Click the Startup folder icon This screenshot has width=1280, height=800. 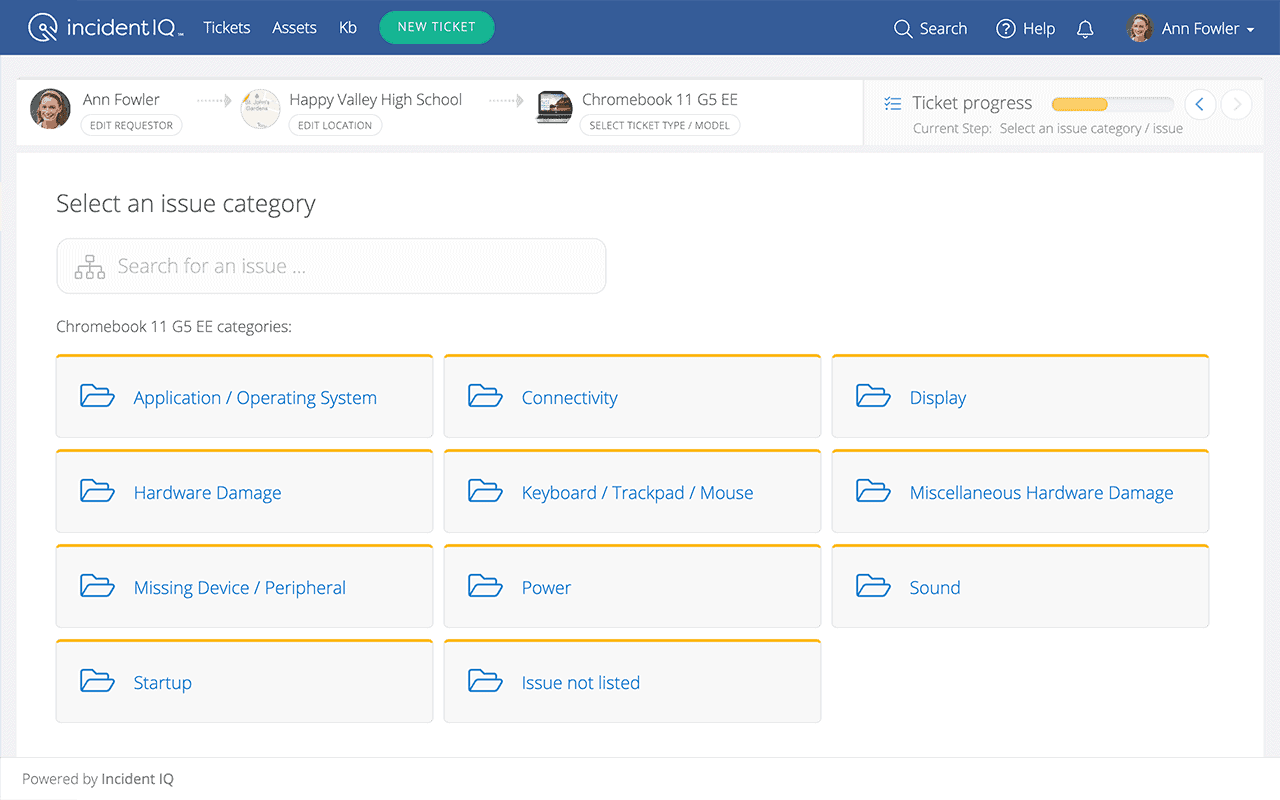coord(97,681)
